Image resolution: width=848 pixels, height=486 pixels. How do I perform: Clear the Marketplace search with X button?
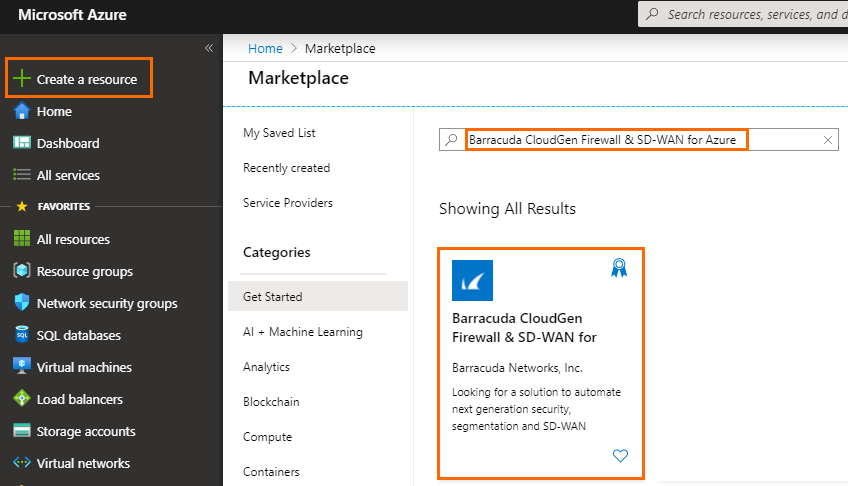[x=827, y=140]
